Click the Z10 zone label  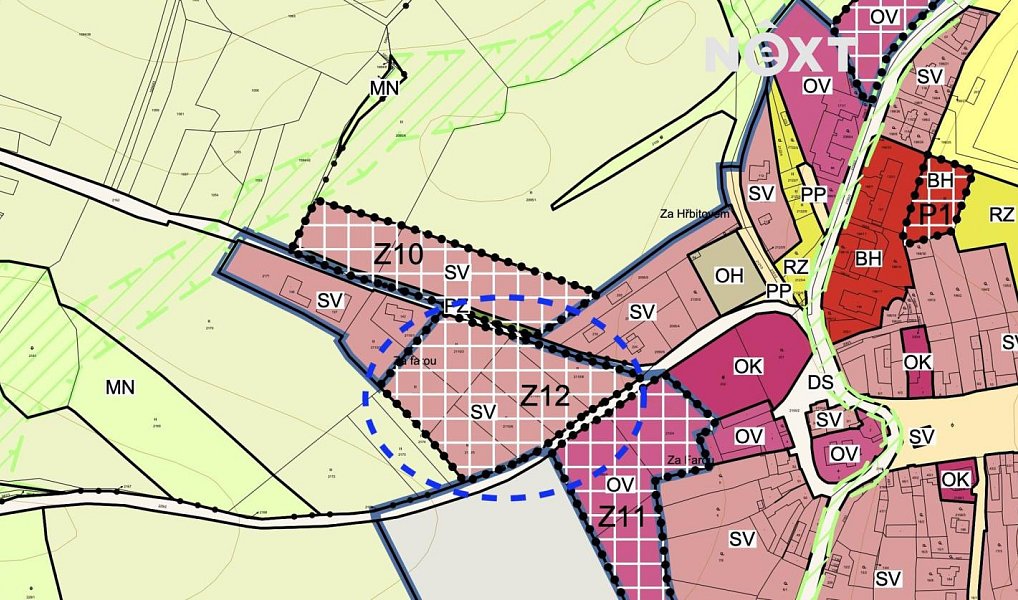(x=399, y=255)
